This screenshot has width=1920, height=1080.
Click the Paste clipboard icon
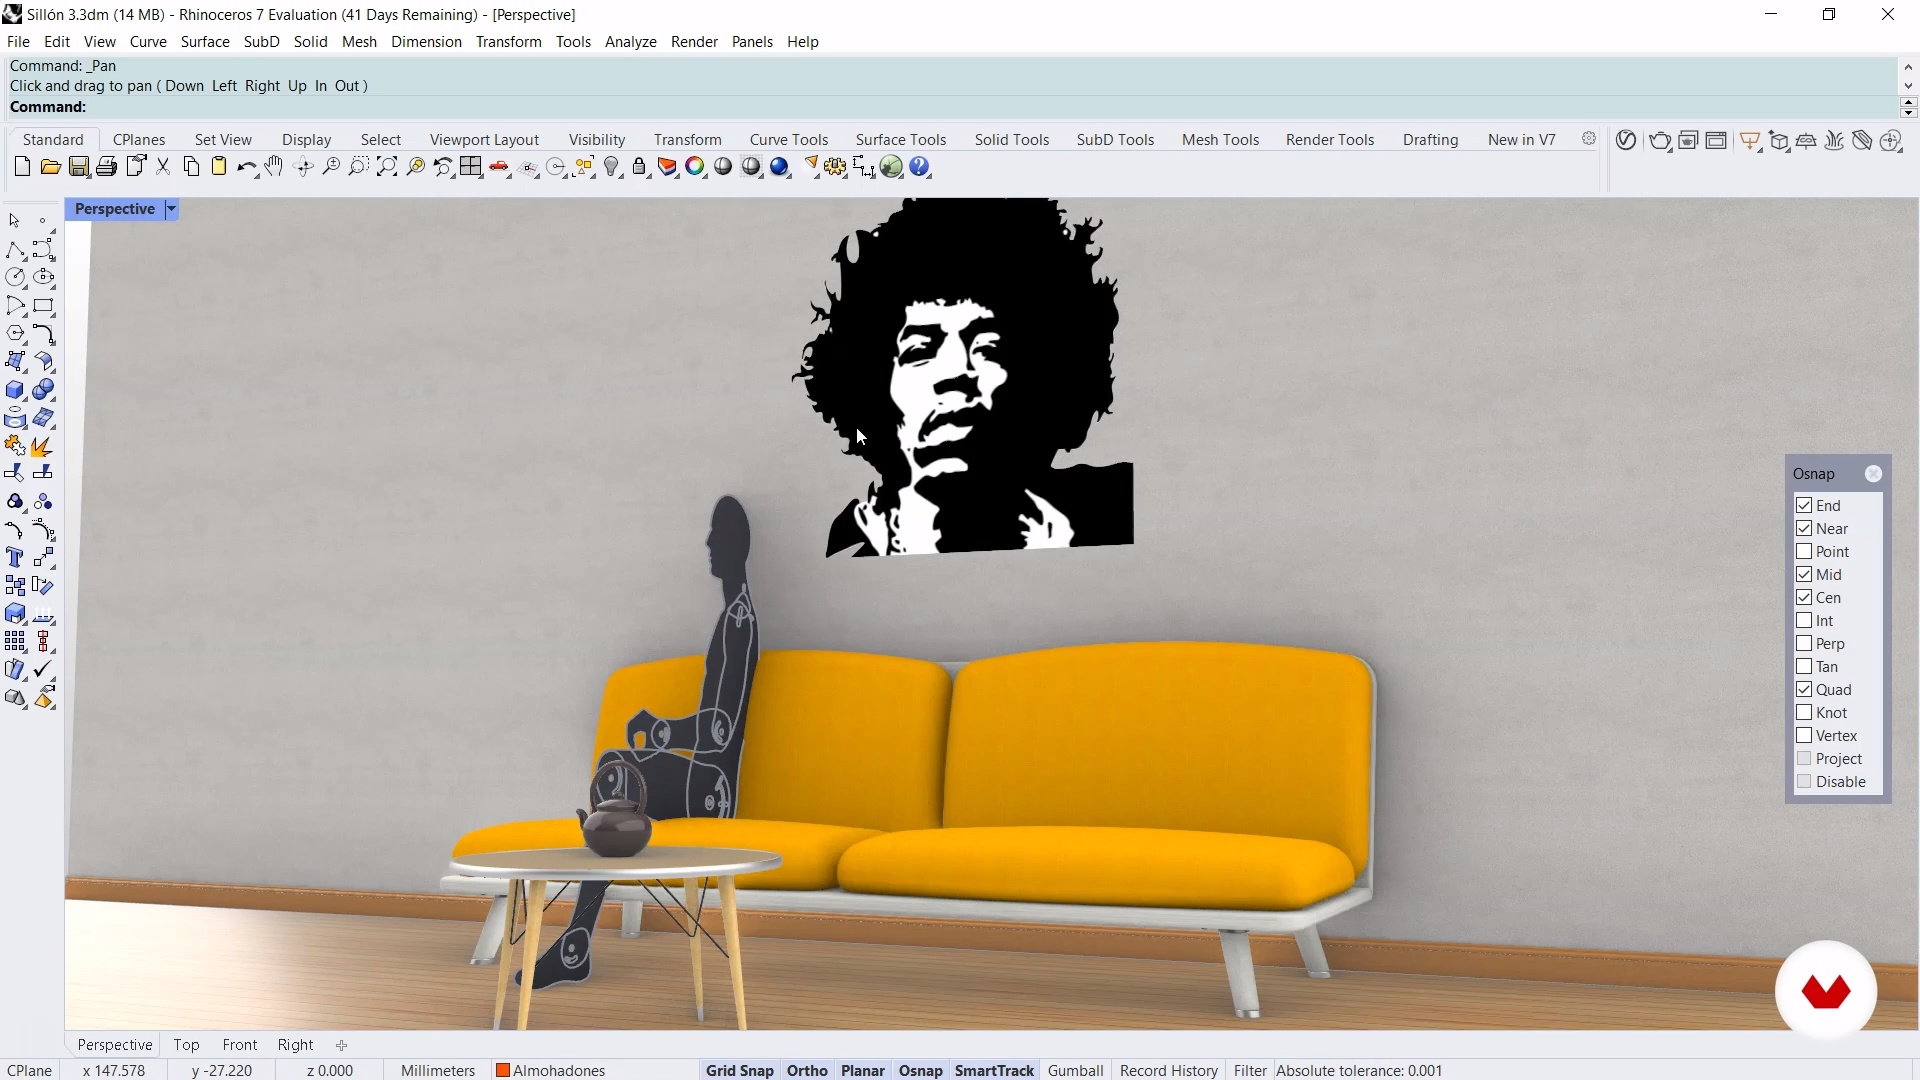coord(219,167)
